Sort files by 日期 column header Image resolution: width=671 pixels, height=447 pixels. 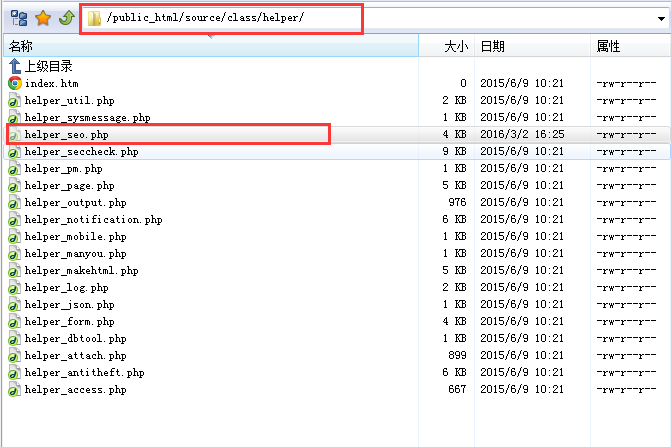coord(492,46)
